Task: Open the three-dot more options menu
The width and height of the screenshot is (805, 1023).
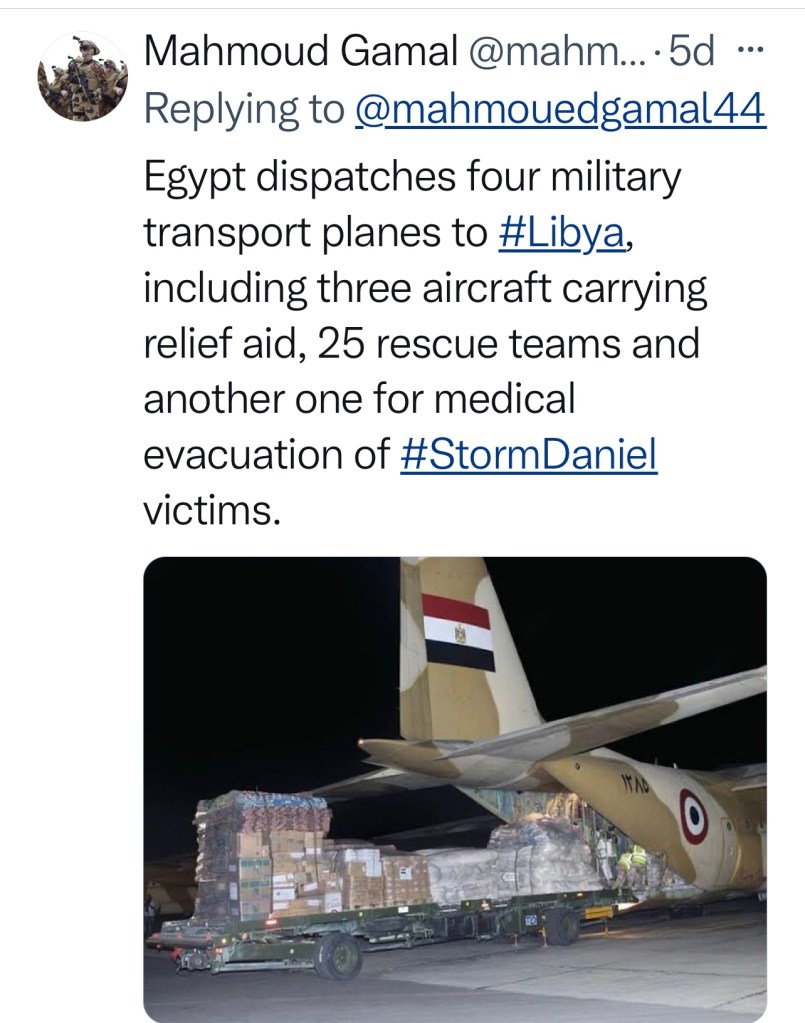Action: (x=748, y=50)
